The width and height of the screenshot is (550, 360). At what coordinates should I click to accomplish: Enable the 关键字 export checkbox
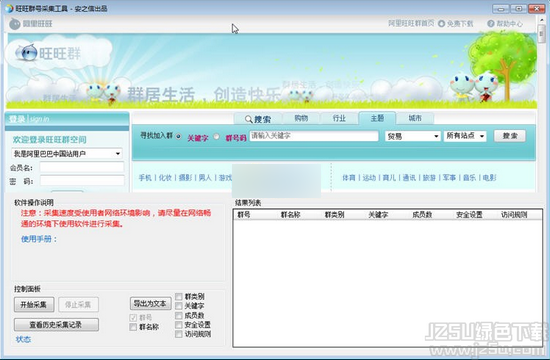[x=179, y=306]
